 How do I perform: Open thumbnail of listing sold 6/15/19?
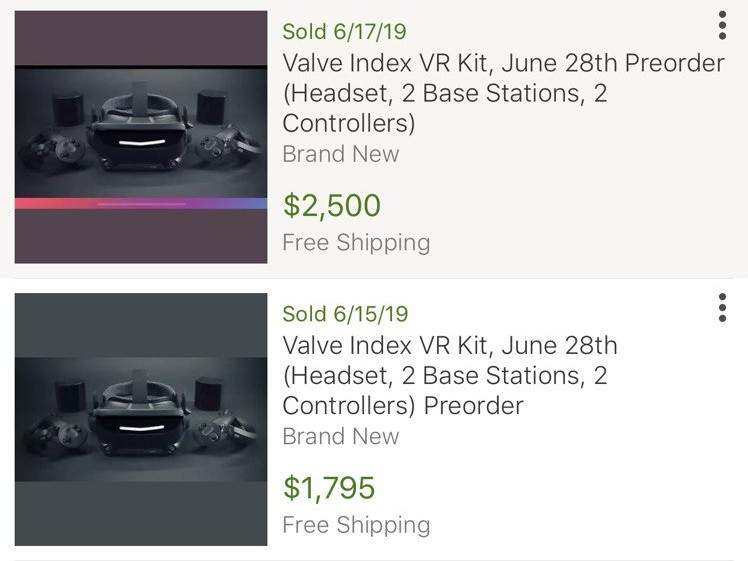[x=141, y=419]
